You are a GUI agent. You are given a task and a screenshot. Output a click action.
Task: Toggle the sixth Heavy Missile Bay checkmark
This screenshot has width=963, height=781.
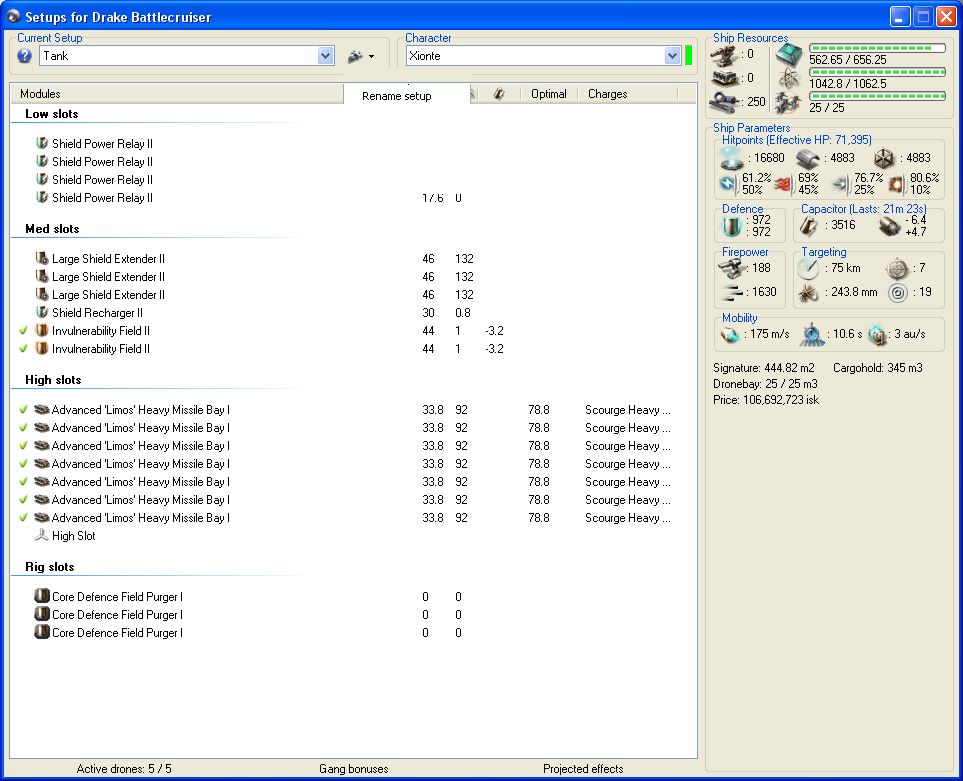(23, 499)
